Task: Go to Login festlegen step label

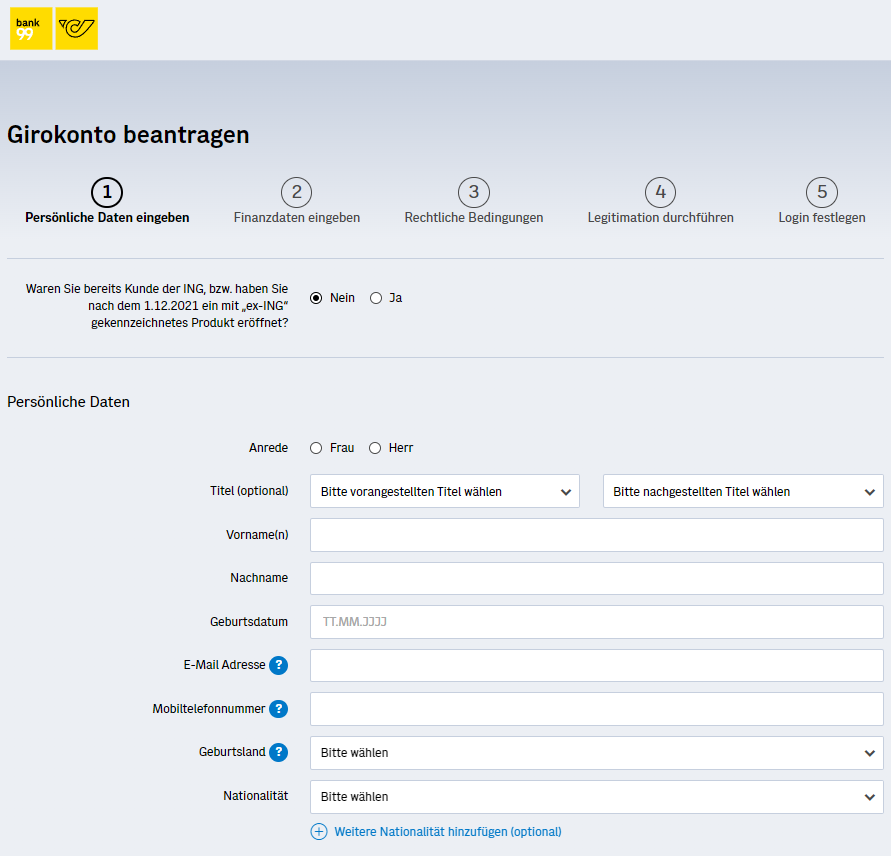Action: click(822, 218)
